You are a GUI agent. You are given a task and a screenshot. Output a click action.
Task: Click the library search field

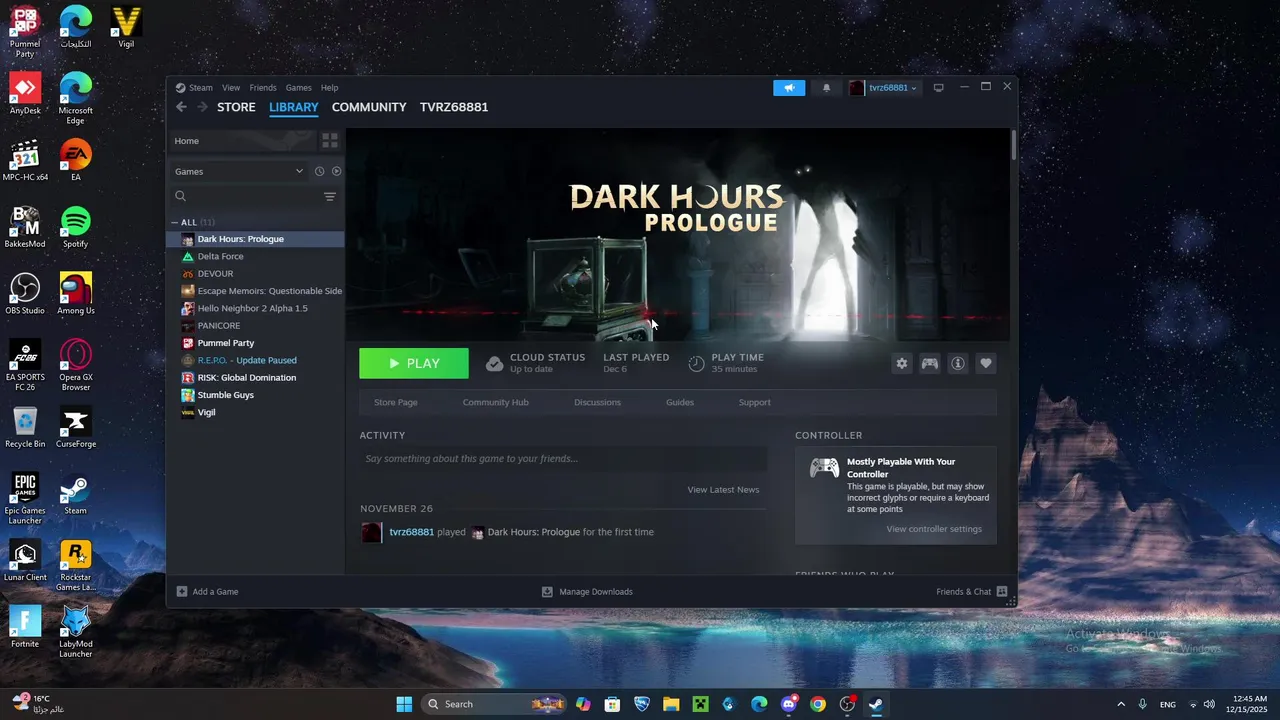(244, 197)
